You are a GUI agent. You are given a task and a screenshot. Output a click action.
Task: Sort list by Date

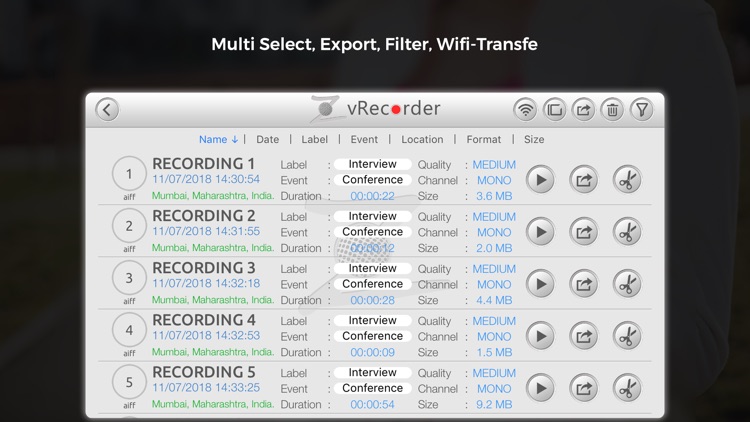(267, 139)
